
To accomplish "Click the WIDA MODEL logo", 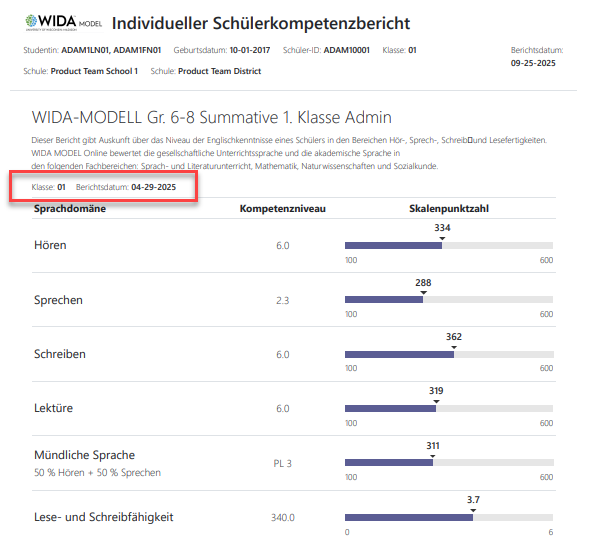I will pos(64,23).
